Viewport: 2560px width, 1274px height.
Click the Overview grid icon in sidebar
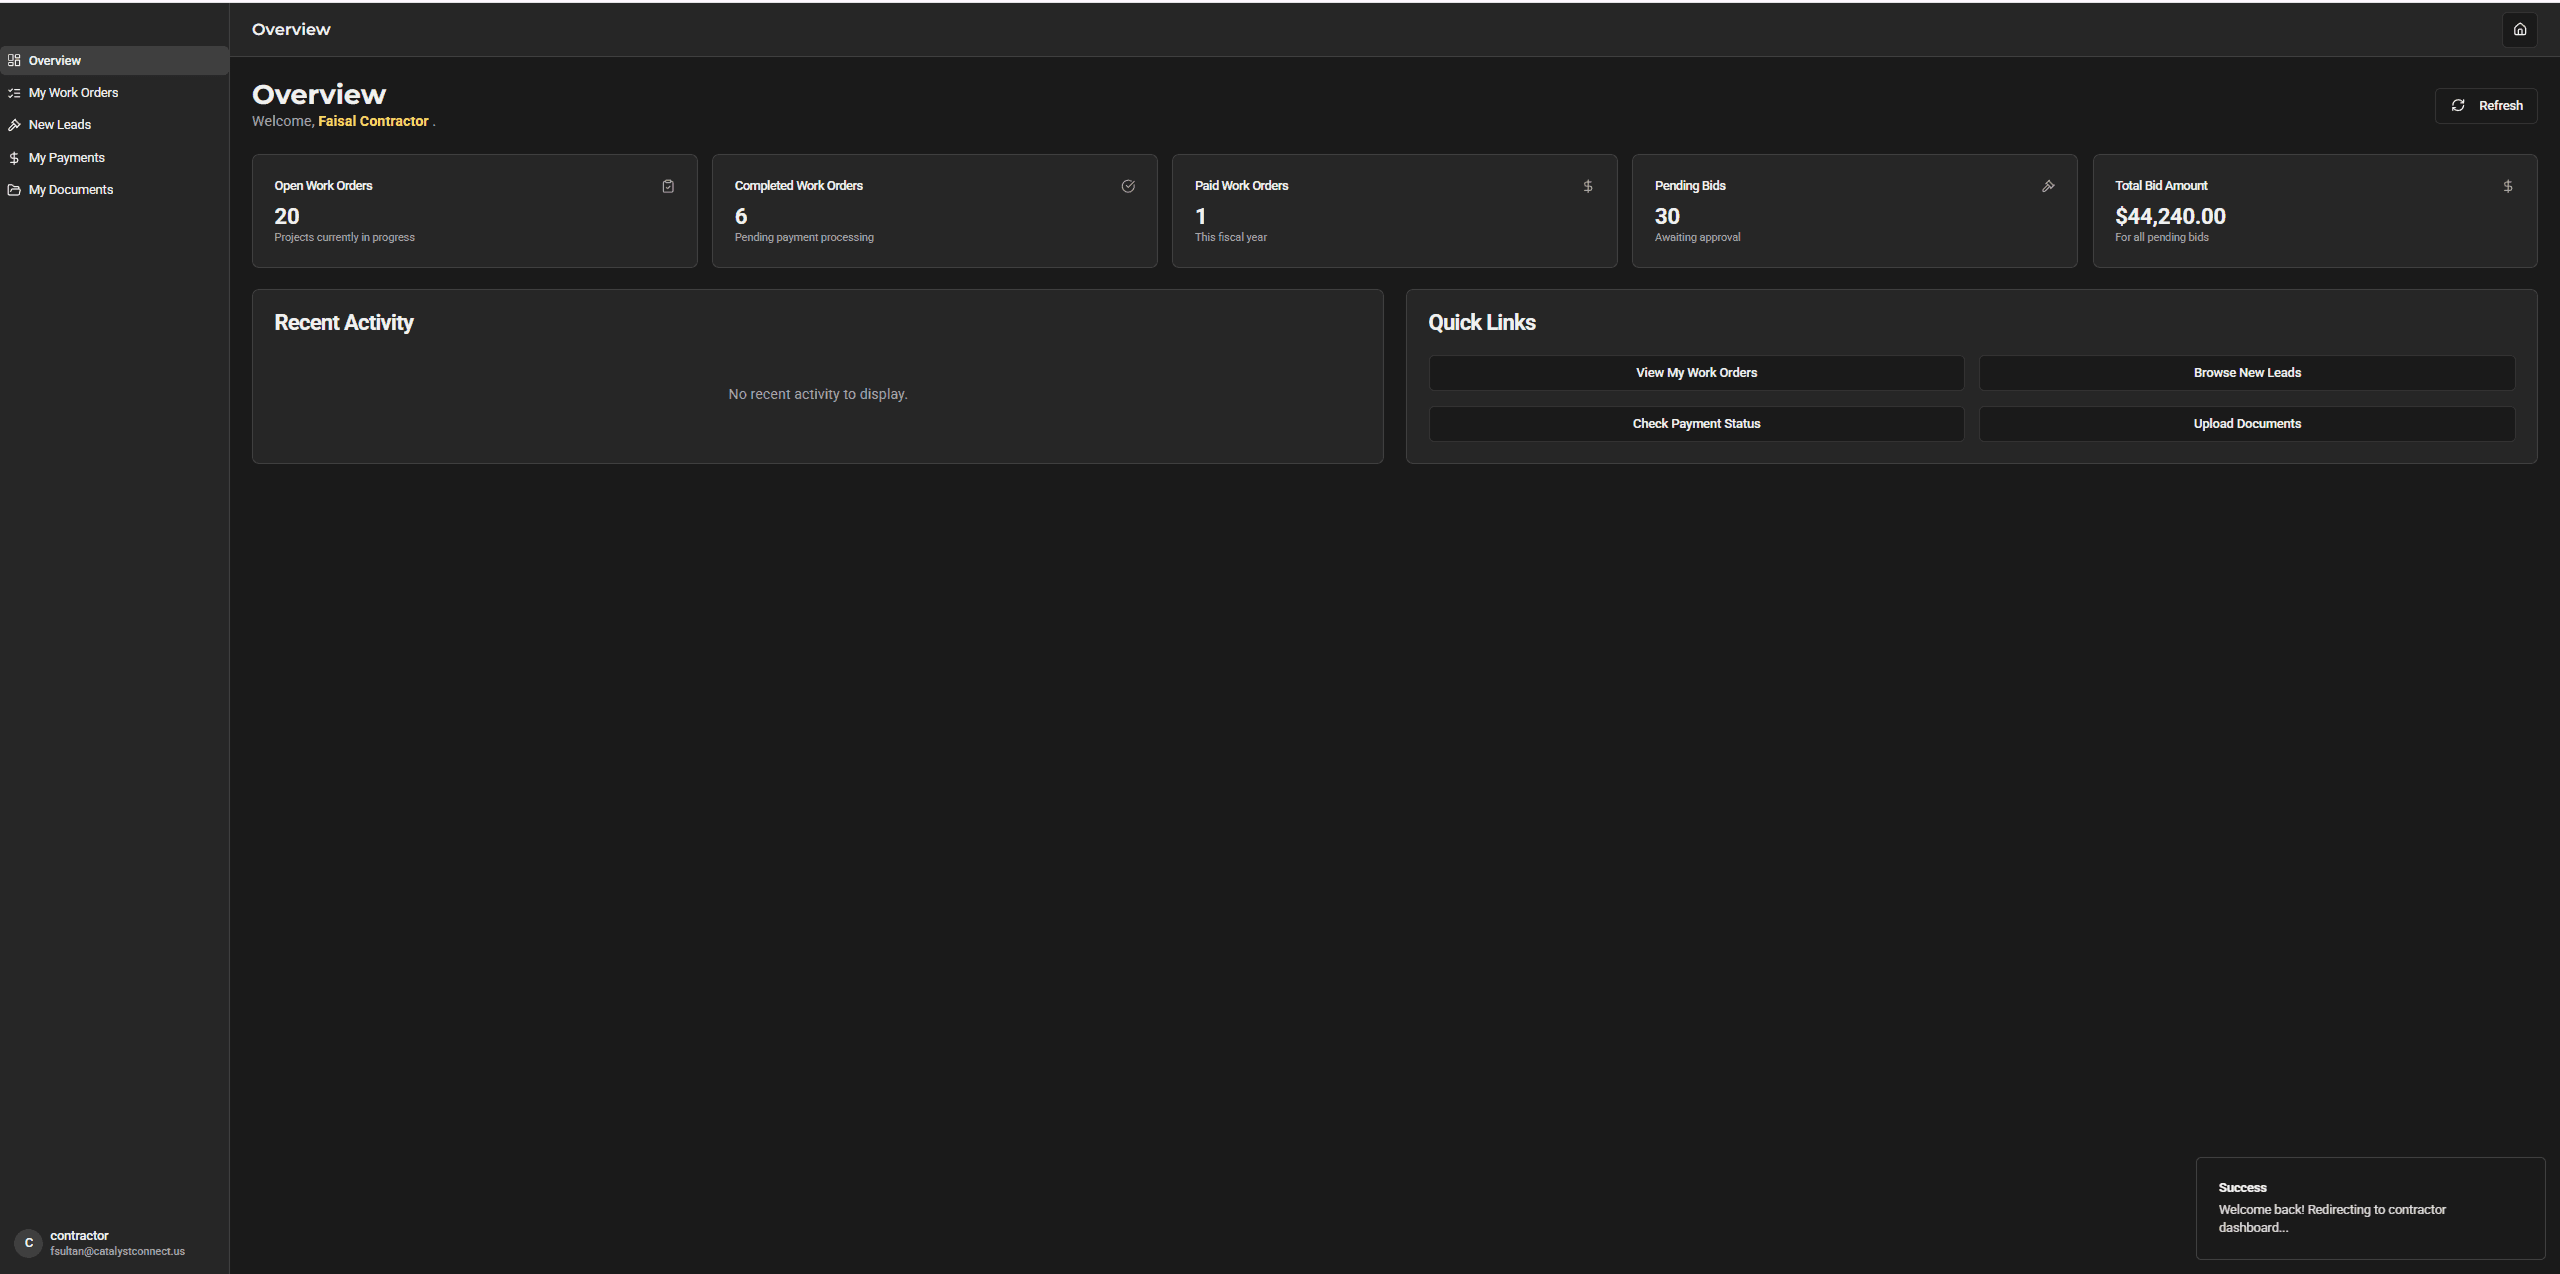click(14, 60)
